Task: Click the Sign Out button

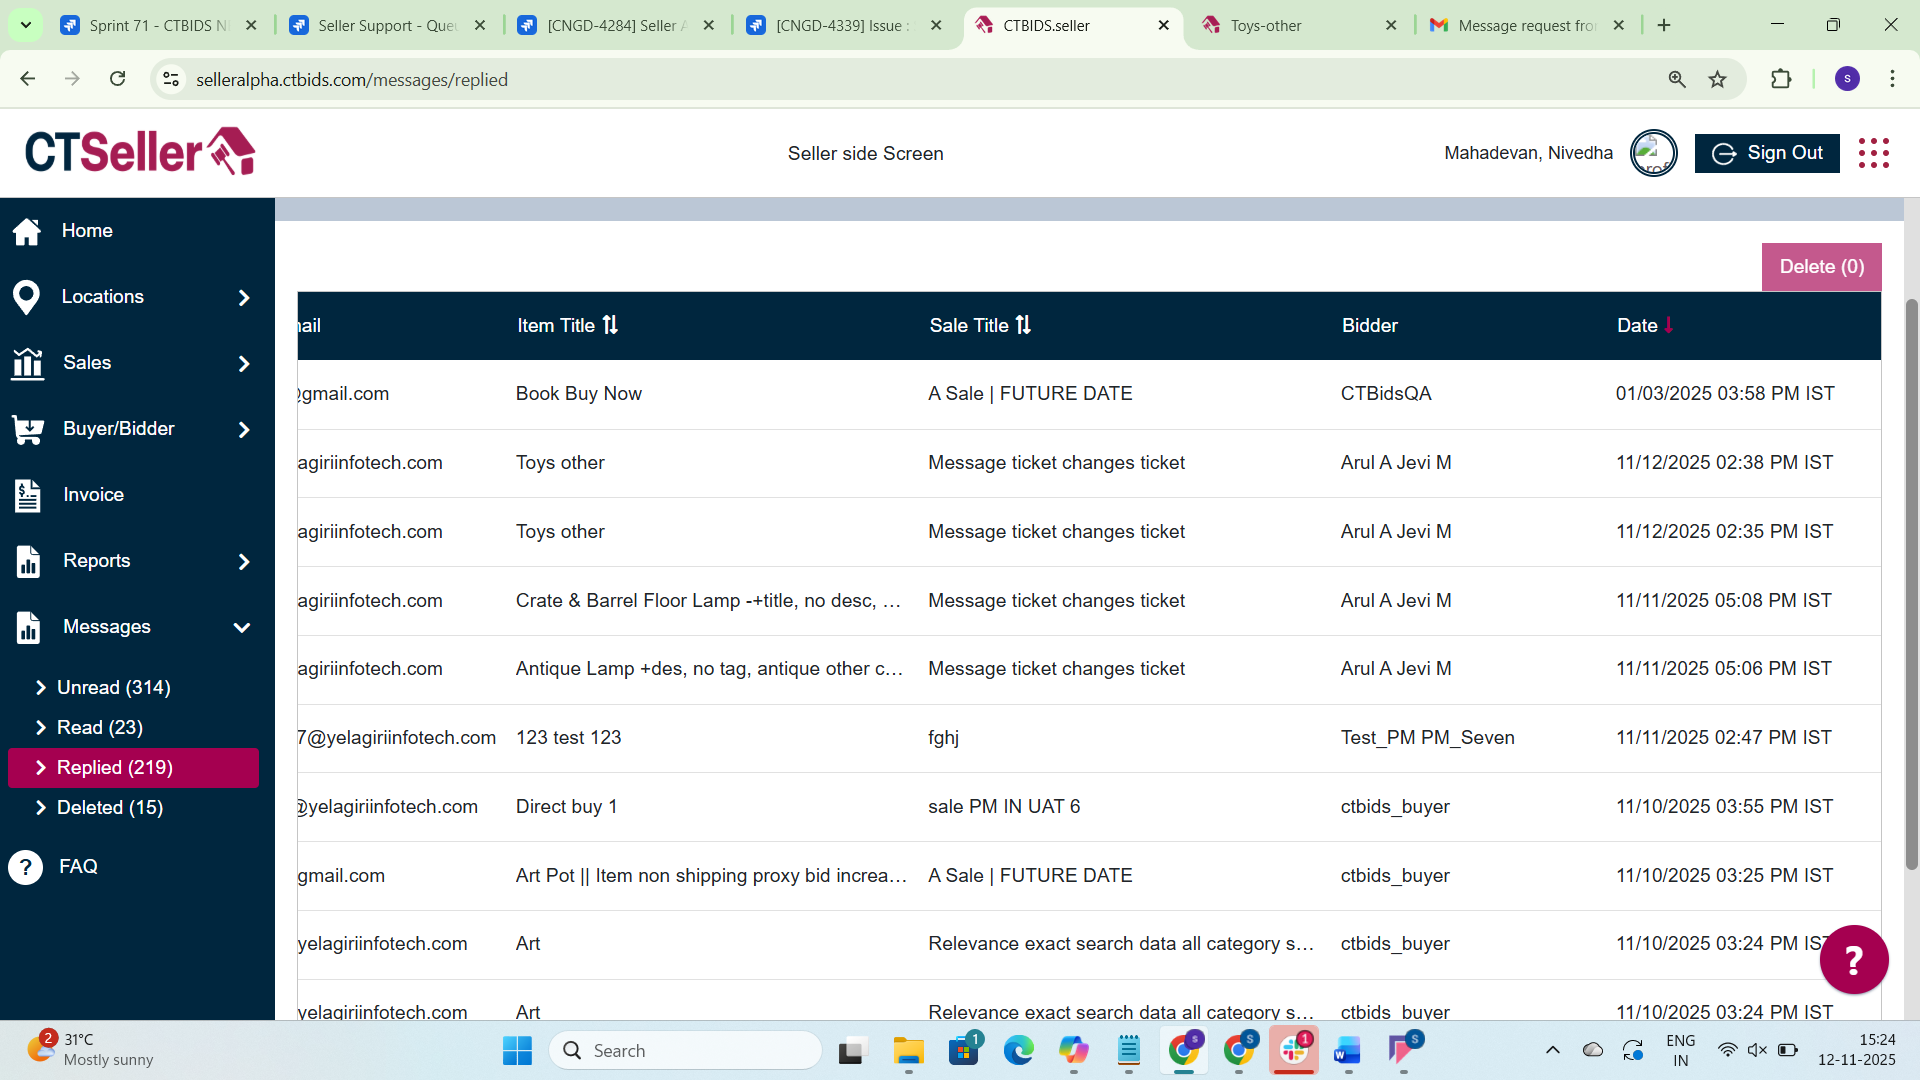Action: click(x=1766, y=153)
